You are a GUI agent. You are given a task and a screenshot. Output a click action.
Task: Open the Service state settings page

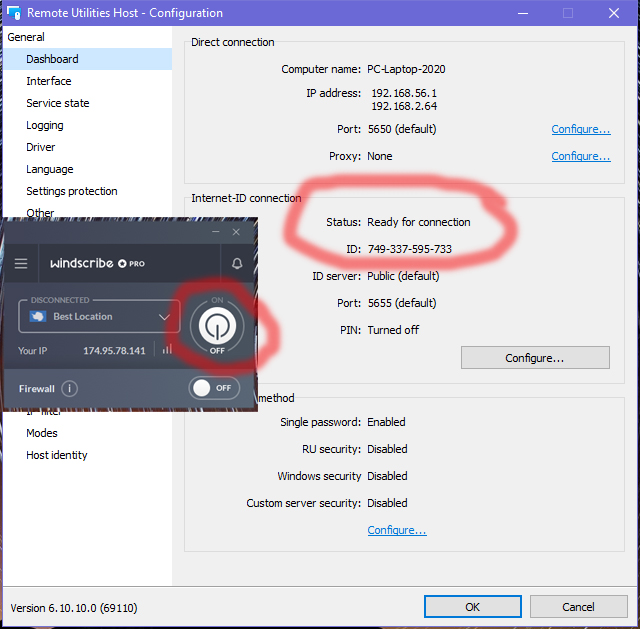pyautogui.click(x=57, y=103)
